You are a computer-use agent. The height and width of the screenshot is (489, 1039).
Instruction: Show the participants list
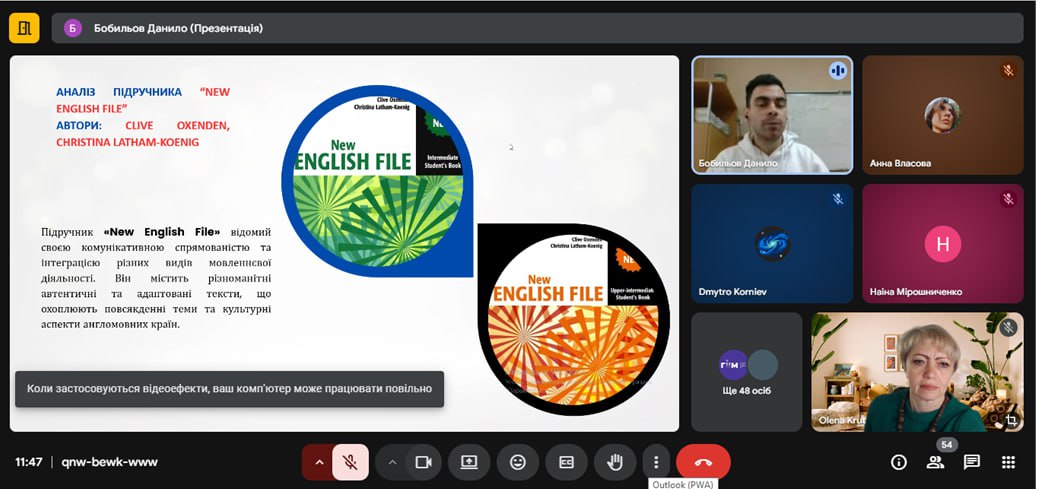[935, 462]
